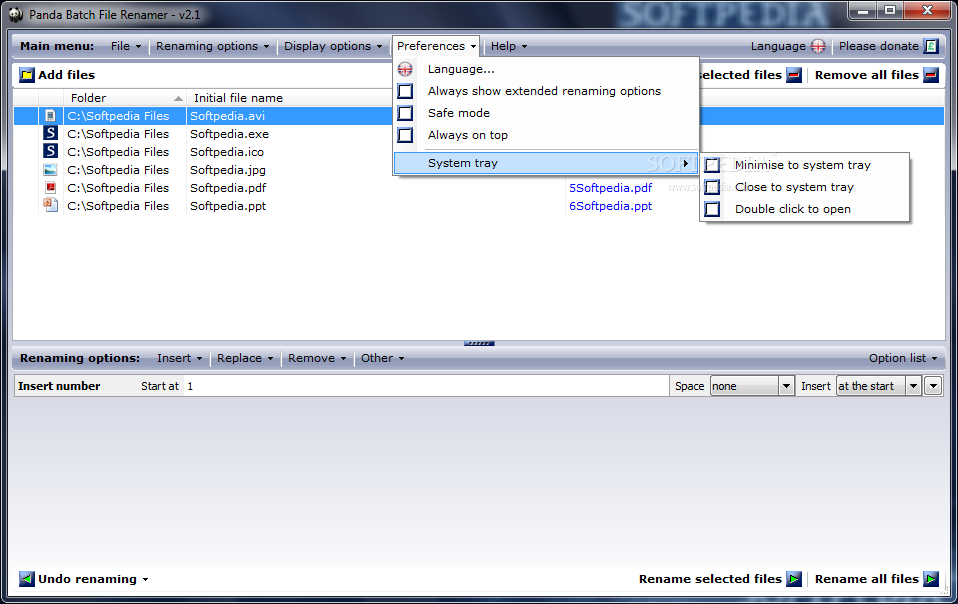Screen dimensions: 958x604
Task: Select the Softpedia.exe file name
Action: point(229,134)
